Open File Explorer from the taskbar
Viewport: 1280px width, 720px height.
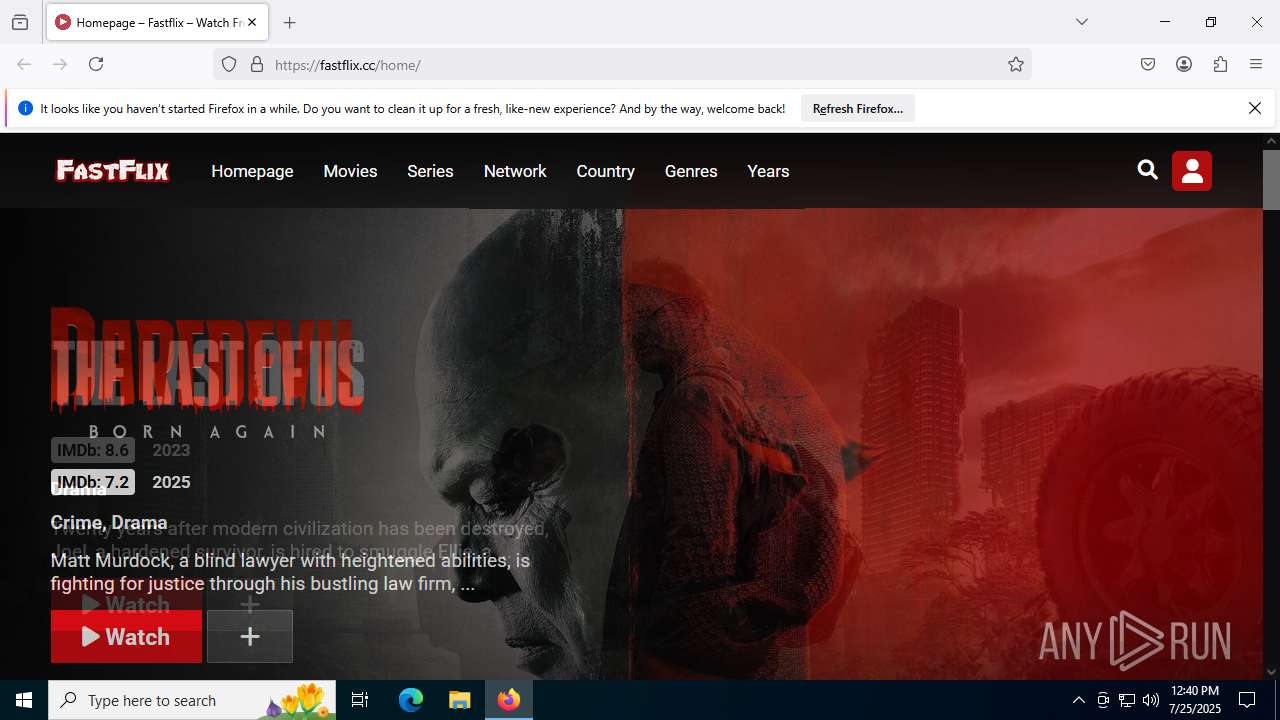(x=459, y=700)
